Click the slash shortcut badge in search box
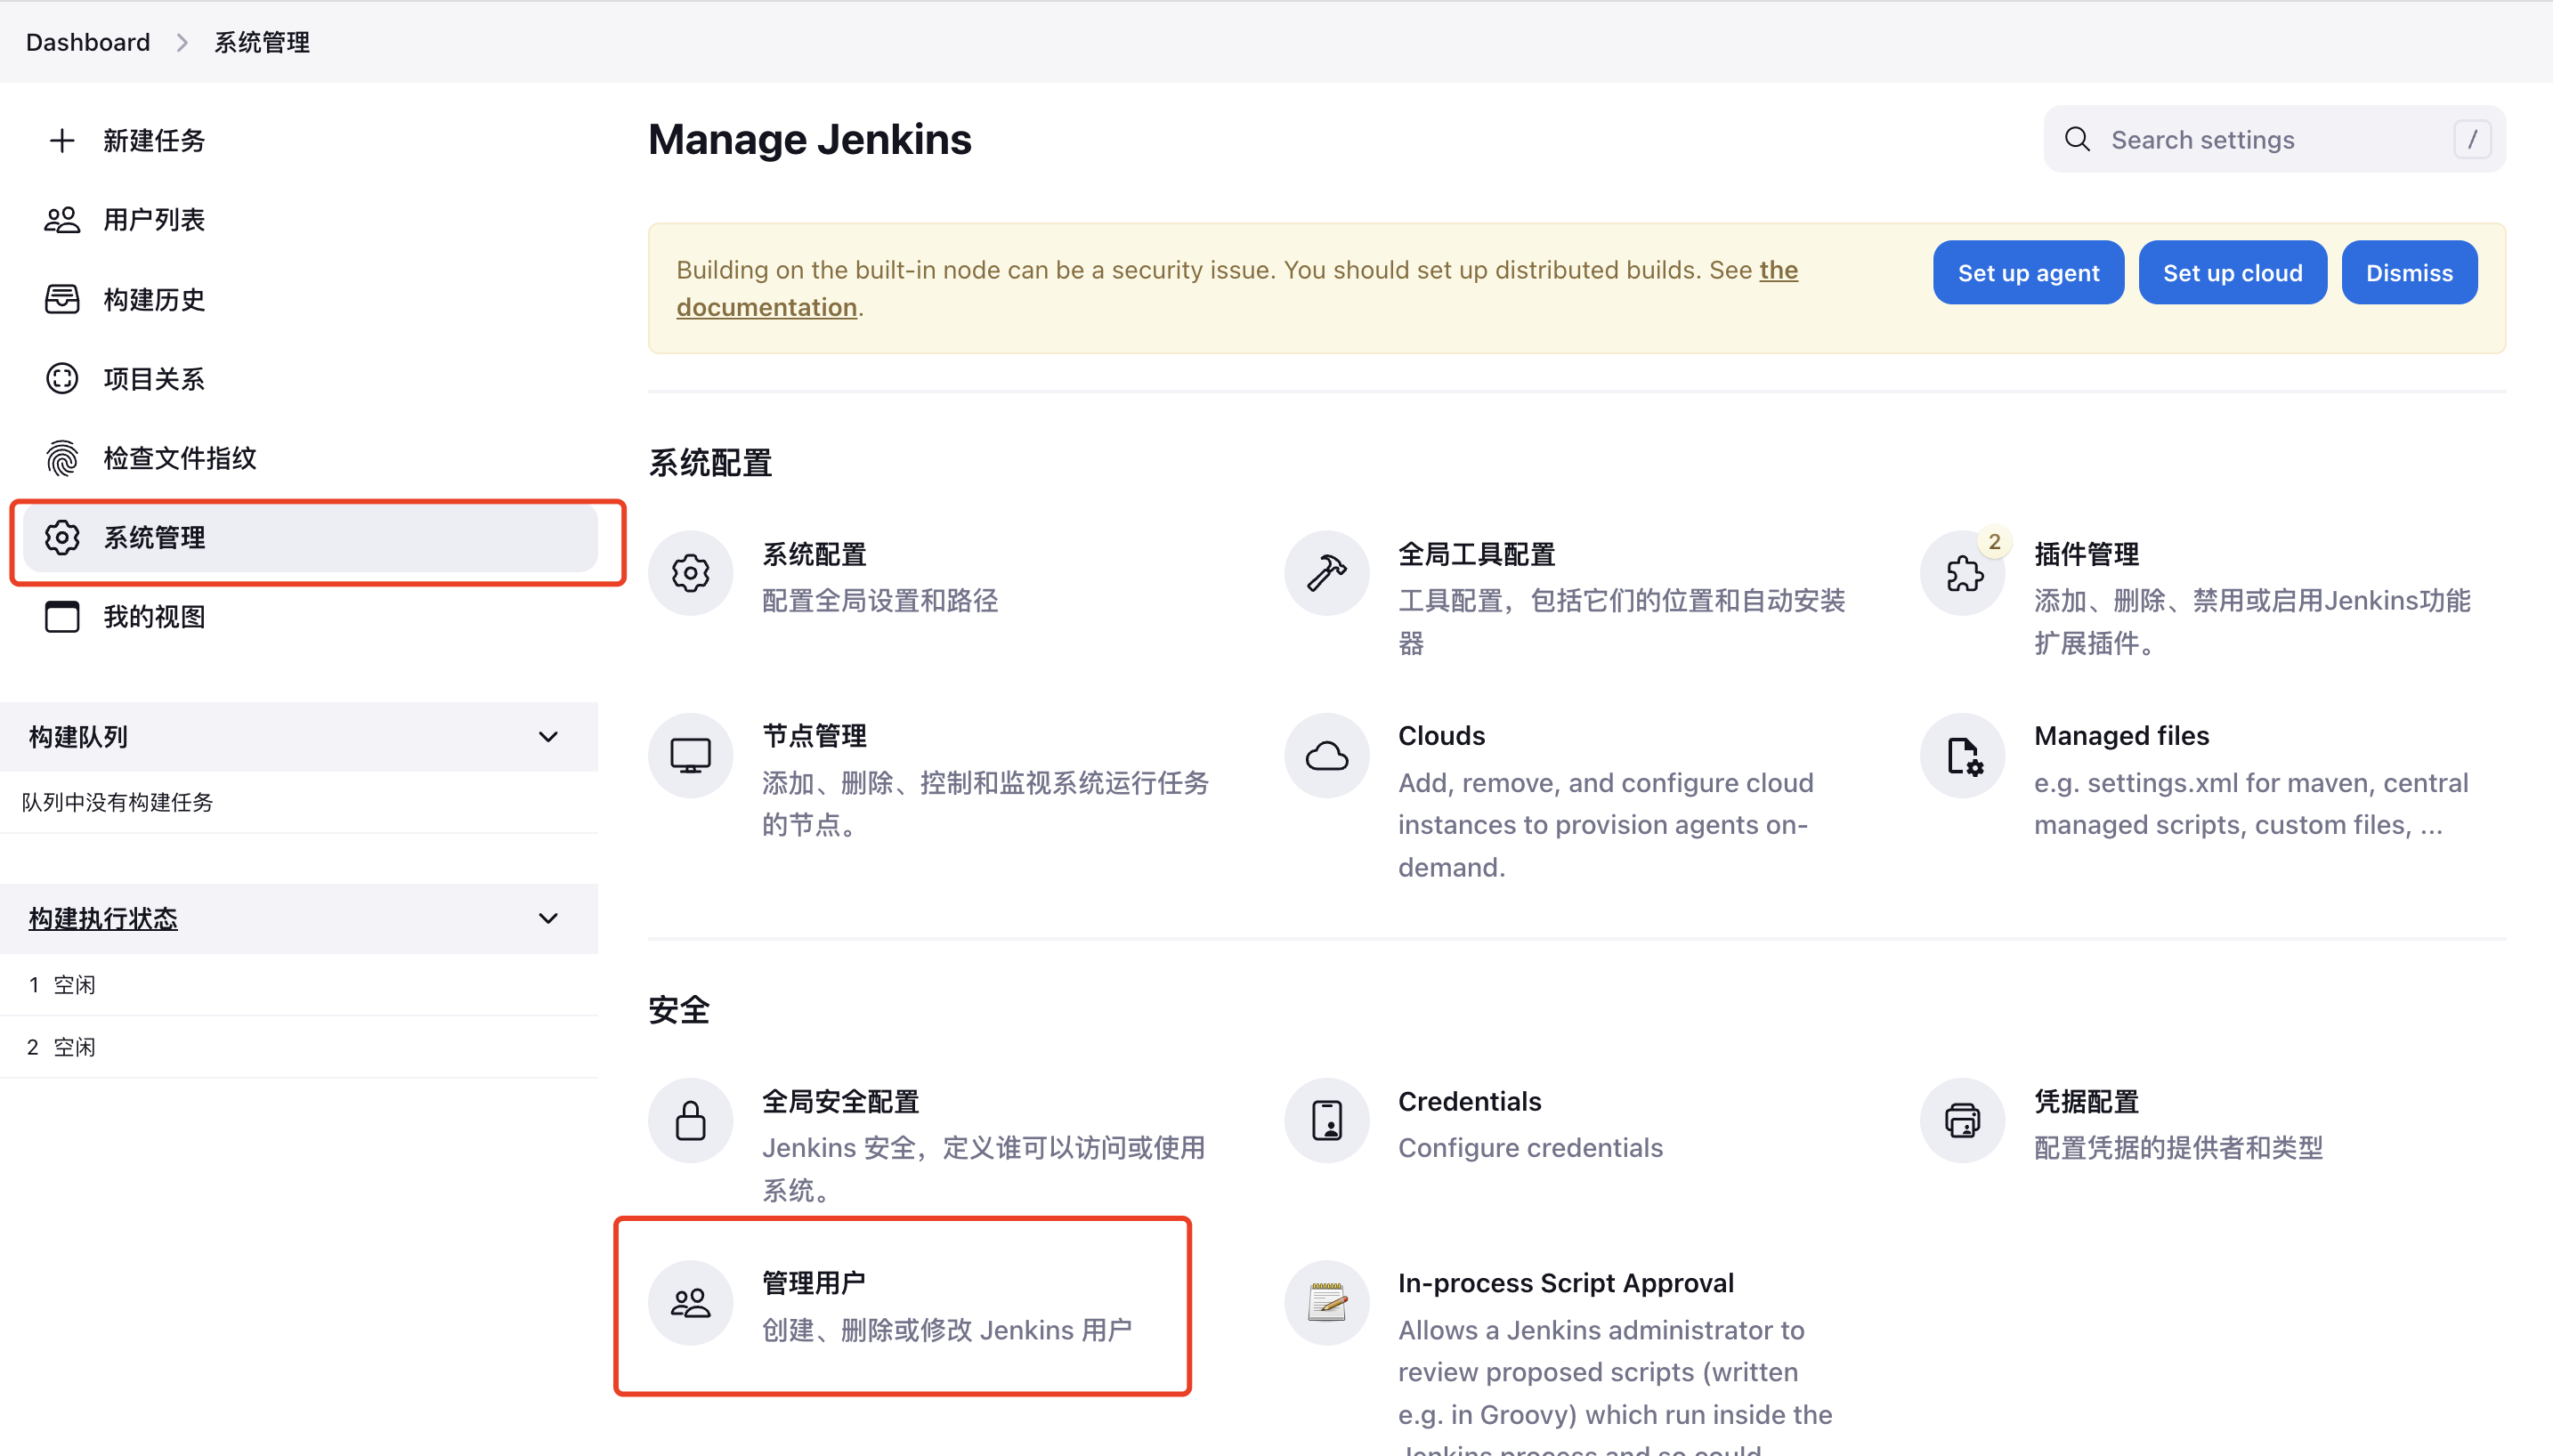The height and width of the screenshot is (1456, 2553). tap(2472, 139)
